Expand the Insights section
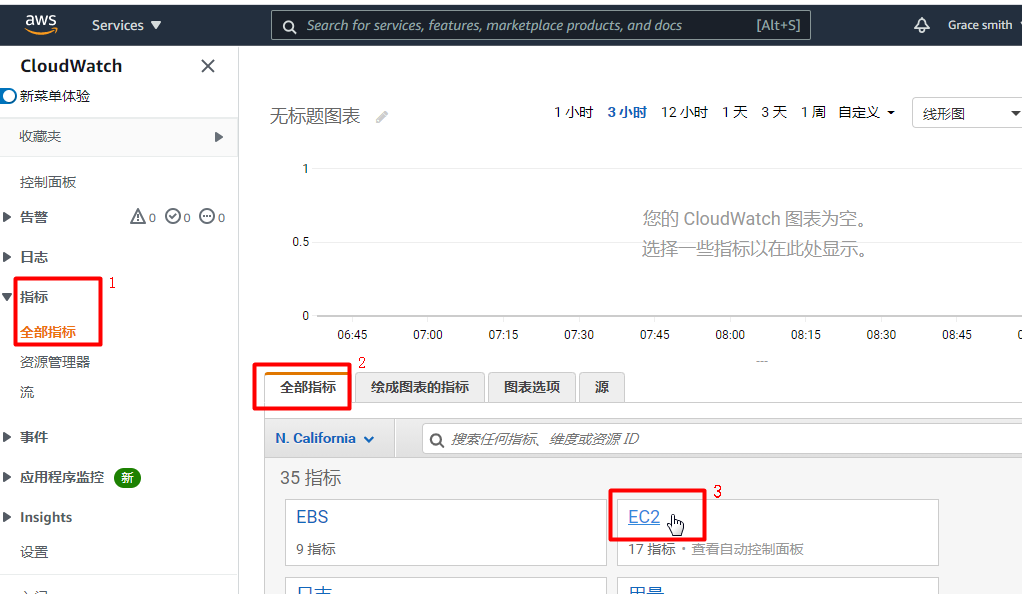The image size is (1022, 594). [7, 517]
